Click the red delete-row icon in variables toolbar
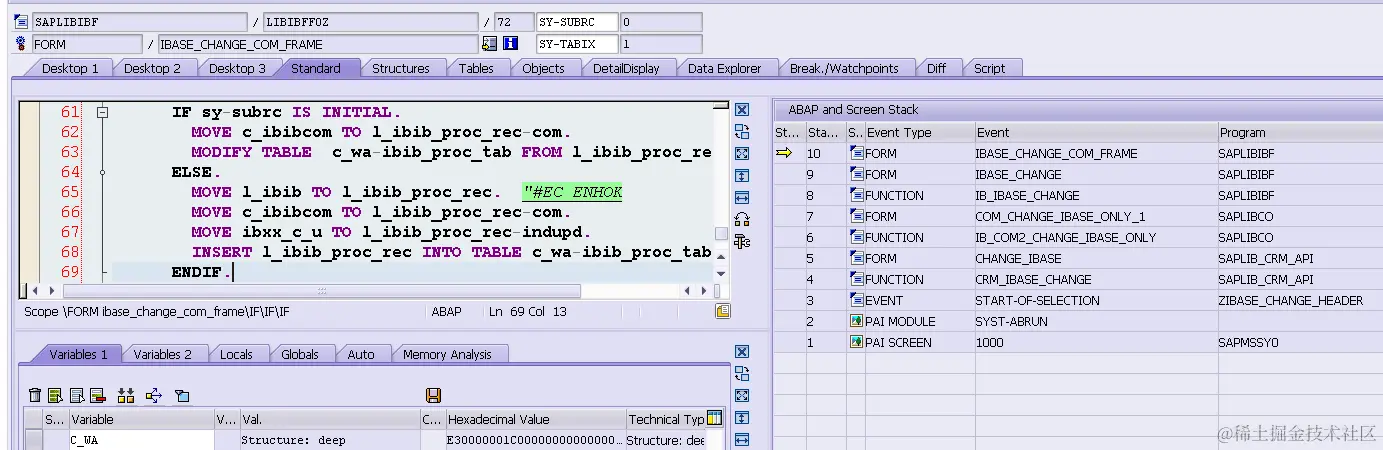The height and width of the screenshot is (450, 1383). (98, 396)
